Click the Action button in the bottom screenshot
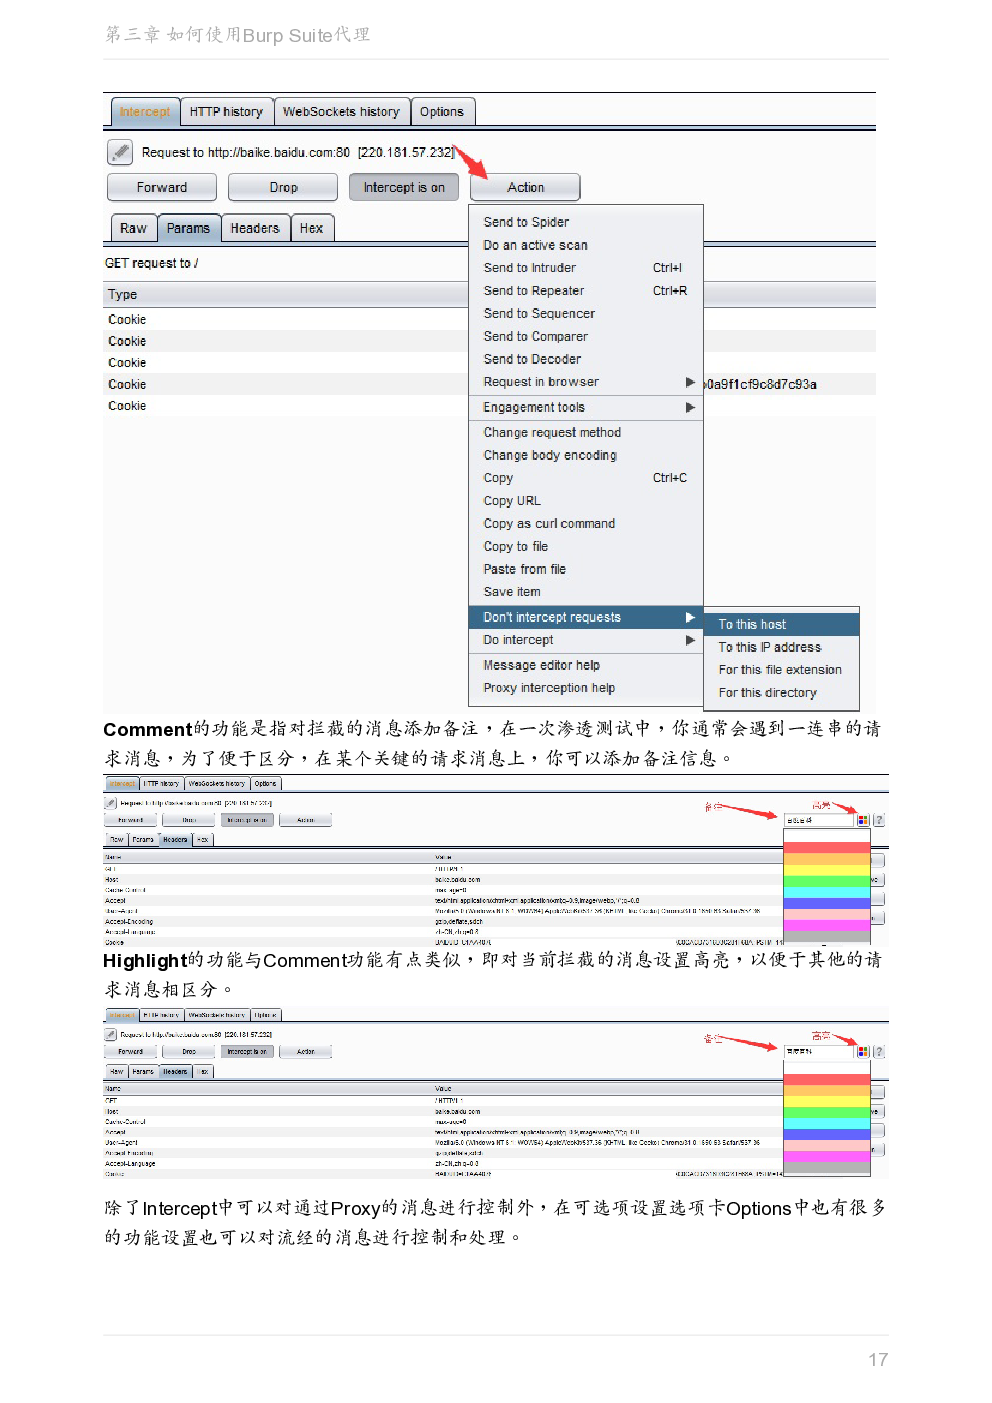 coord(306,1052)
